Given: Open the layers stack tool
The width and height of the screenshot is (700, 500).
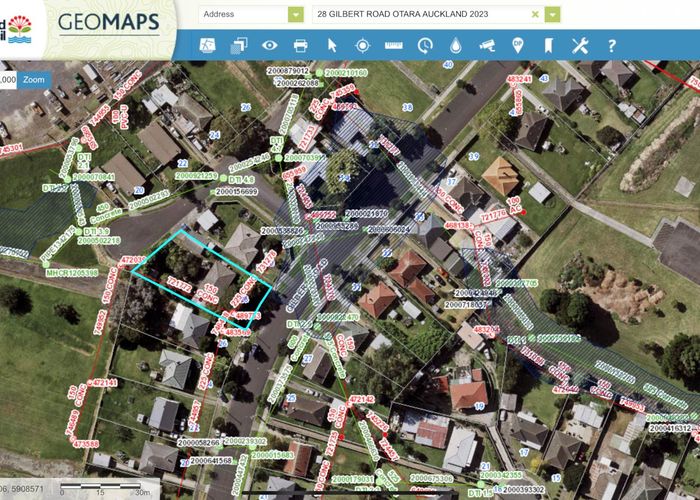Looking at the screenshot, I should pyautogui.click(x=239, y=46).
